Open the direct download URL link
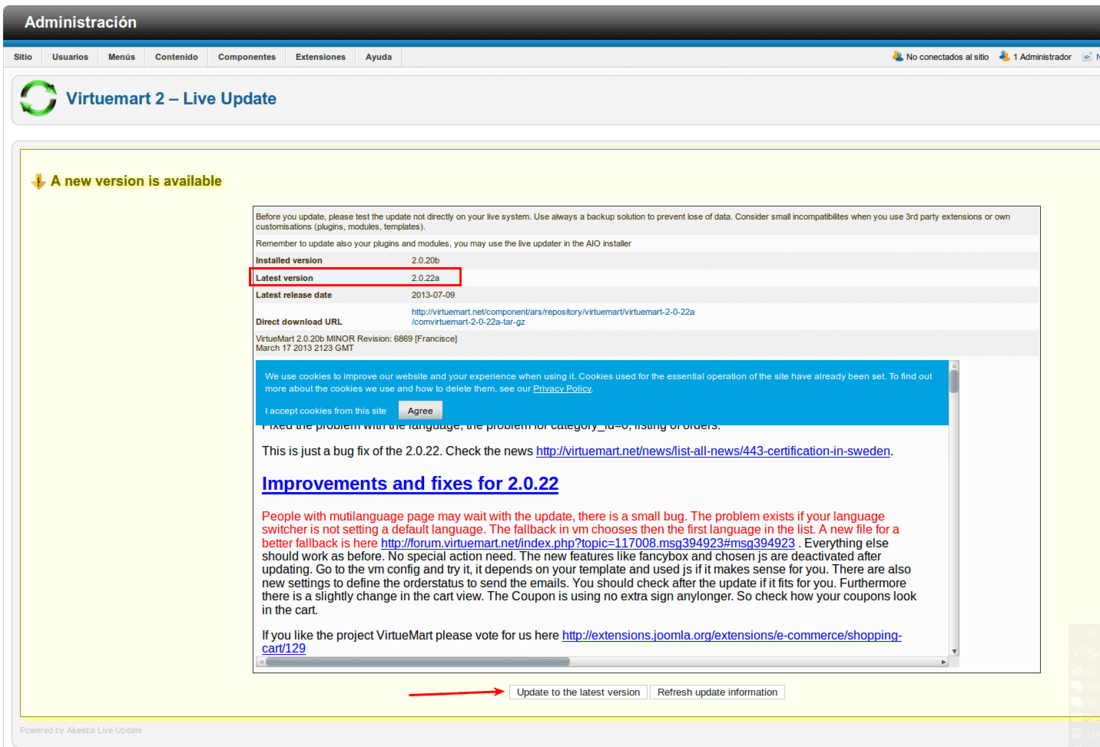Image resolution: width=1100 pixels, height=747 pixels. [x=553, y=317]
